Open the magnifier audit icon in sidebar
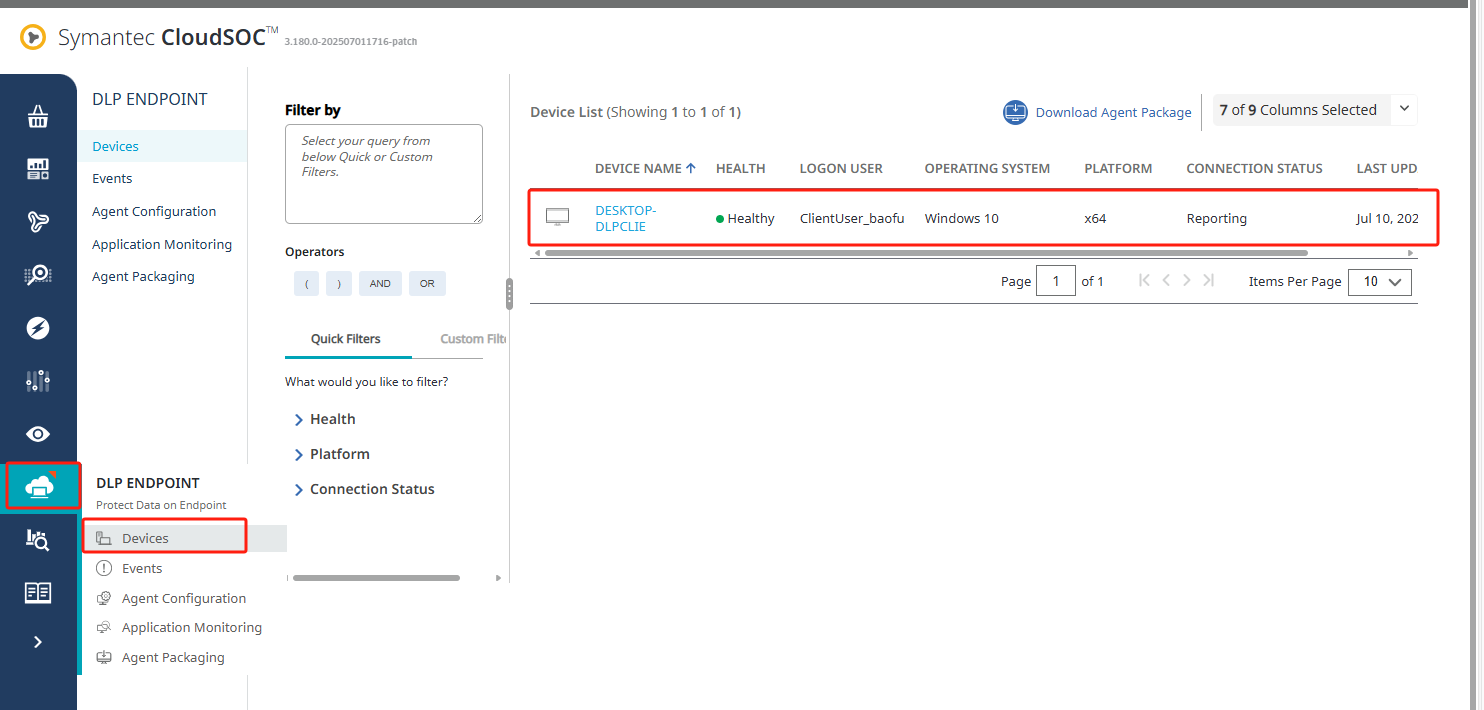Image resolution: width=1484 pixels, height=710 pixels. (x=38, y=275)
